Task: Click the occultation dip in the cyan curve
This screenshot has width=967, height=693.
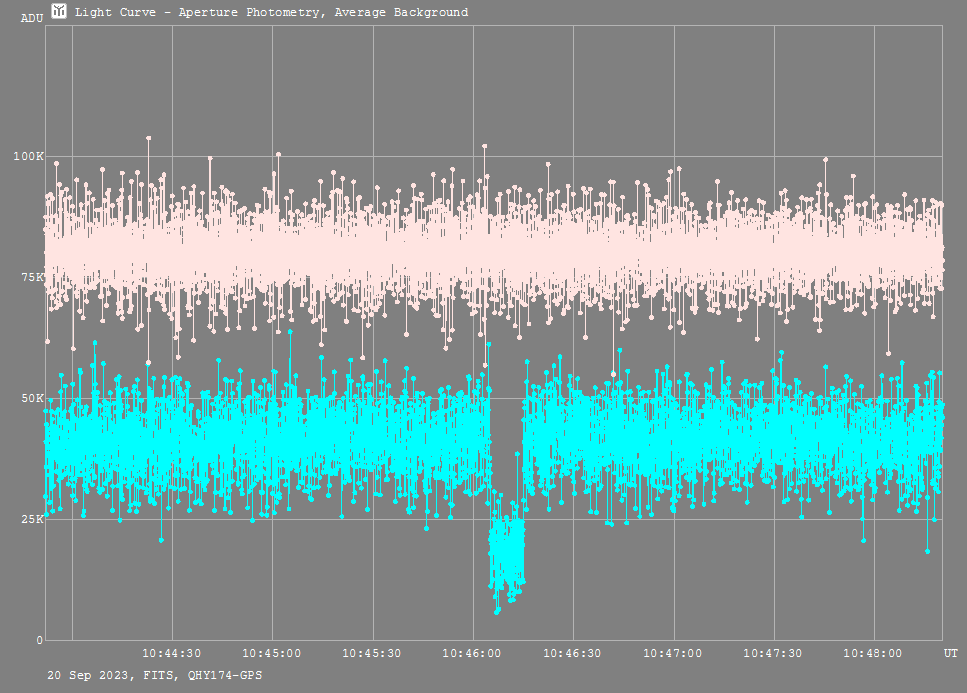Action: point(507,552)
